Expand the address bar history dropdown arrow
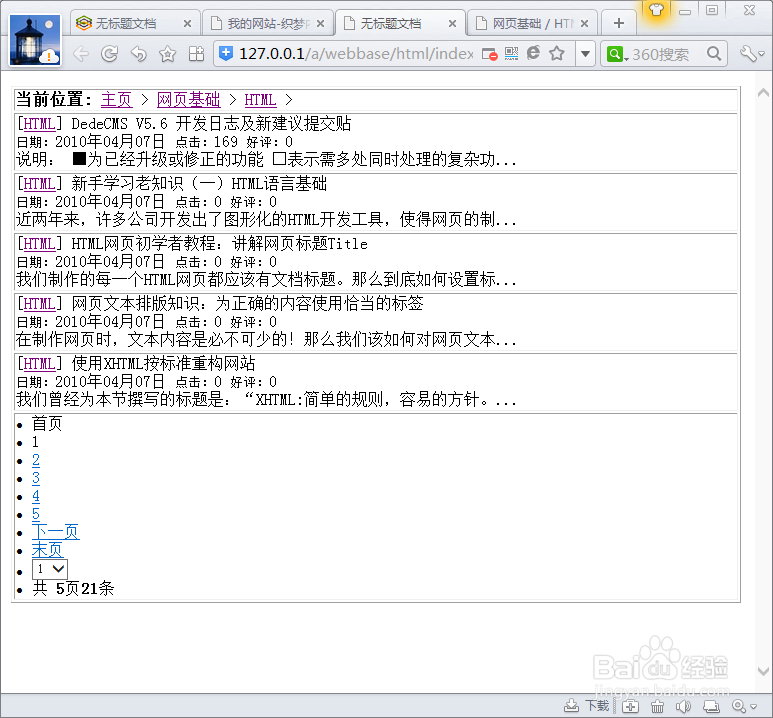The height and width of the screenshot is (718, 773). [x=585, y=54]
